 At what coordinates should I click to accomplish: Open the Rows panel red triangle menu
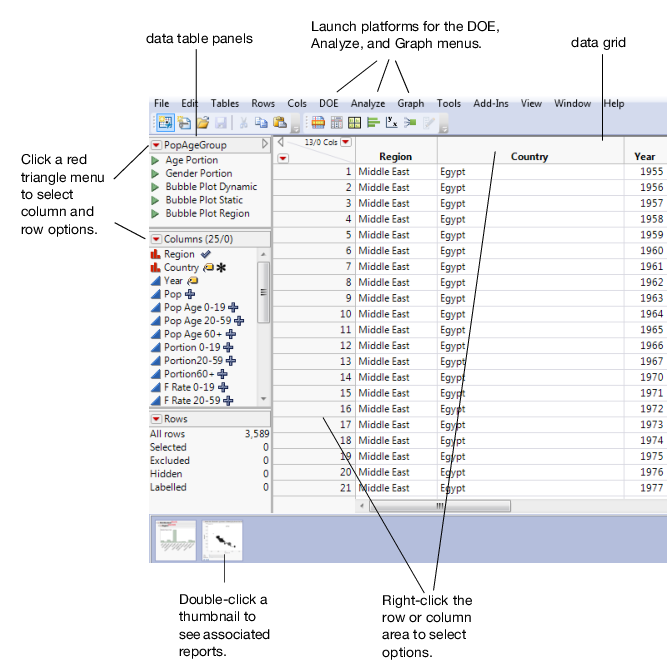(x=157, y=419)
